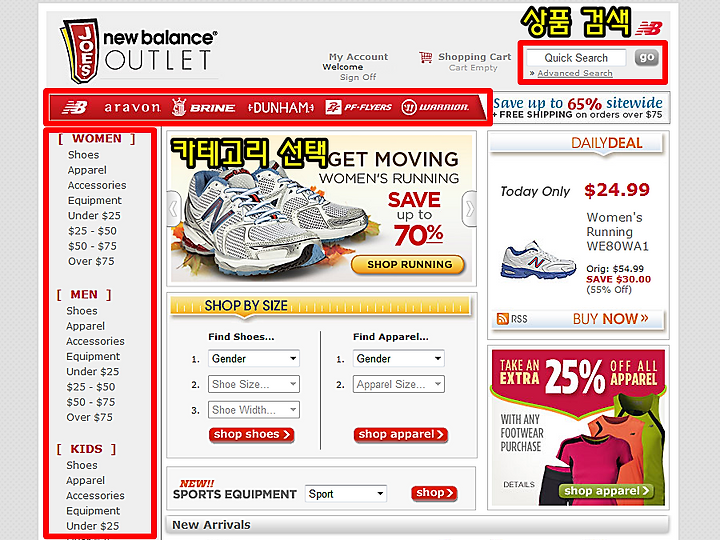This screenshot has height=540, width=720.
Task: Click the Shop Running banner button
Action: pyautogui.click(x=408, y=264)
